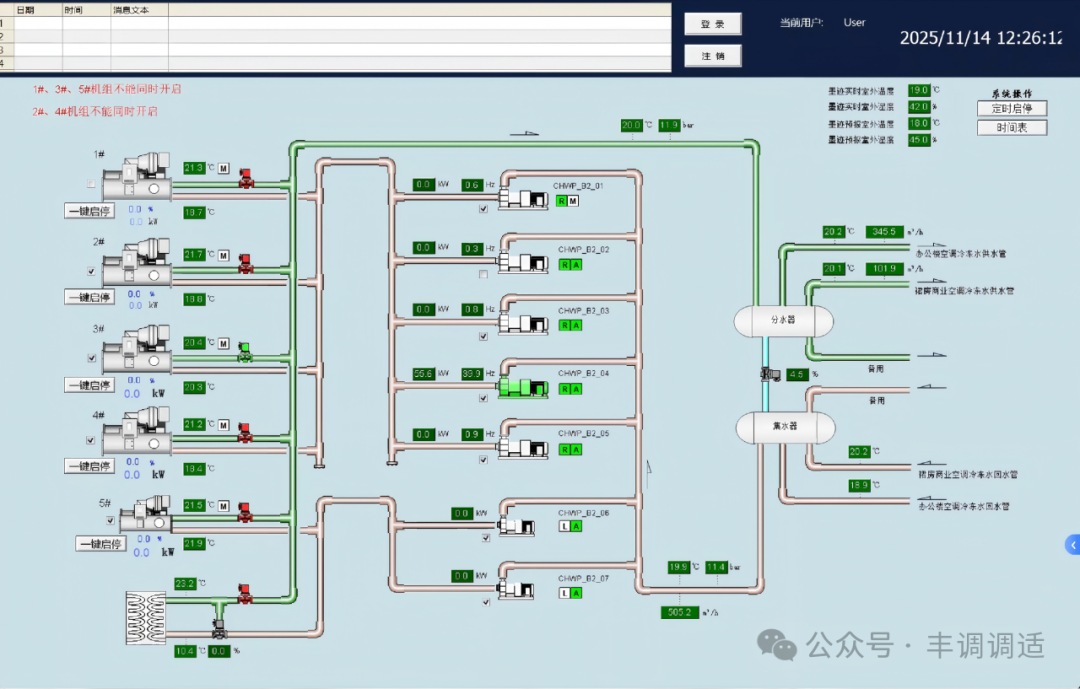The width and height of the screenshot is (1080, 689).
Task: Click R M status badge of CHWP_B2_01
Action: point(568,201)
